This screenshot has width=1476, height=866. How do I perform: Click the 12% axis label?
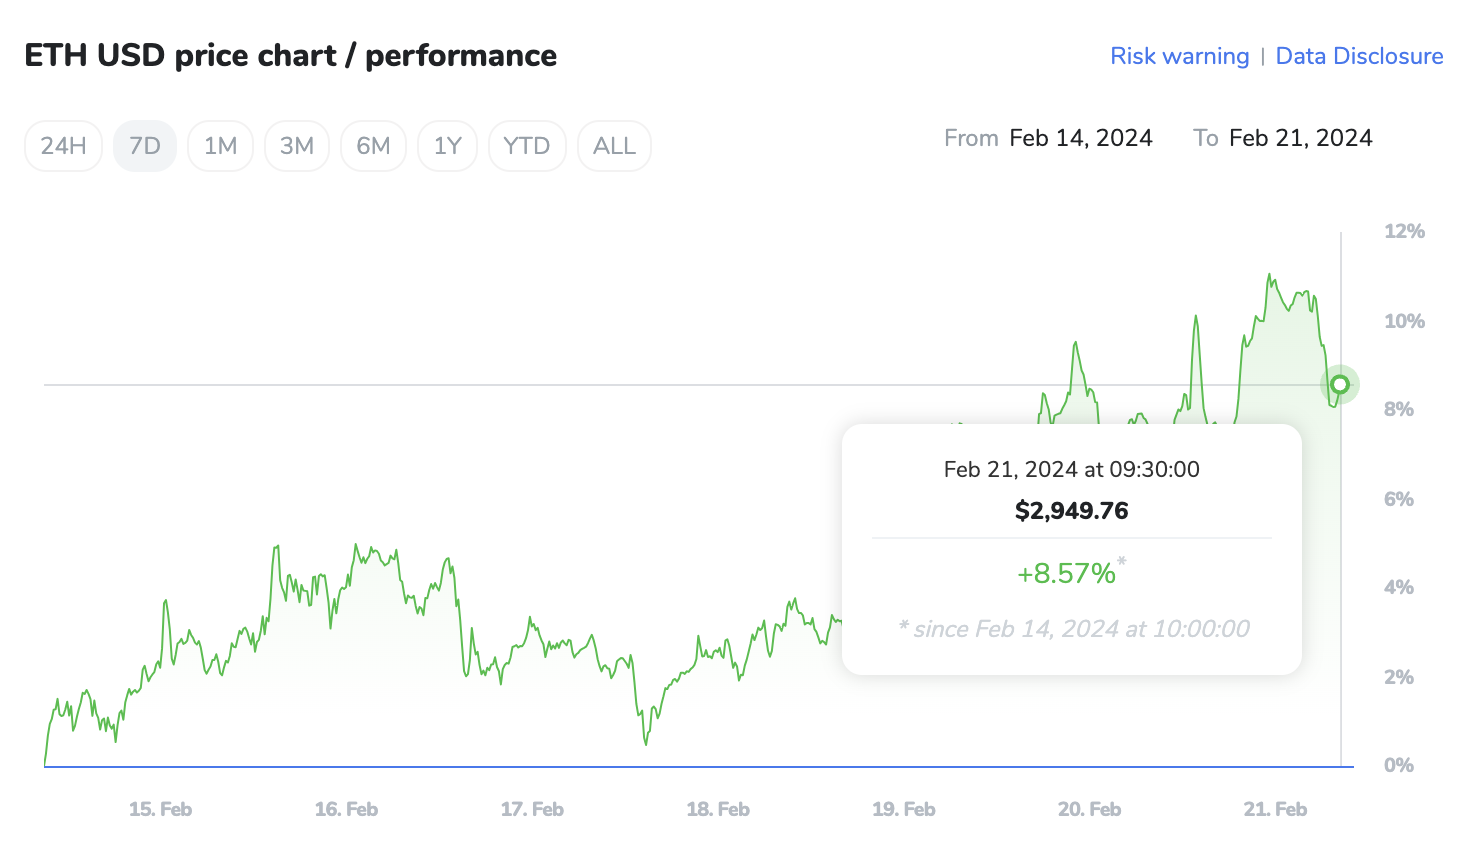coord(1404,231)
